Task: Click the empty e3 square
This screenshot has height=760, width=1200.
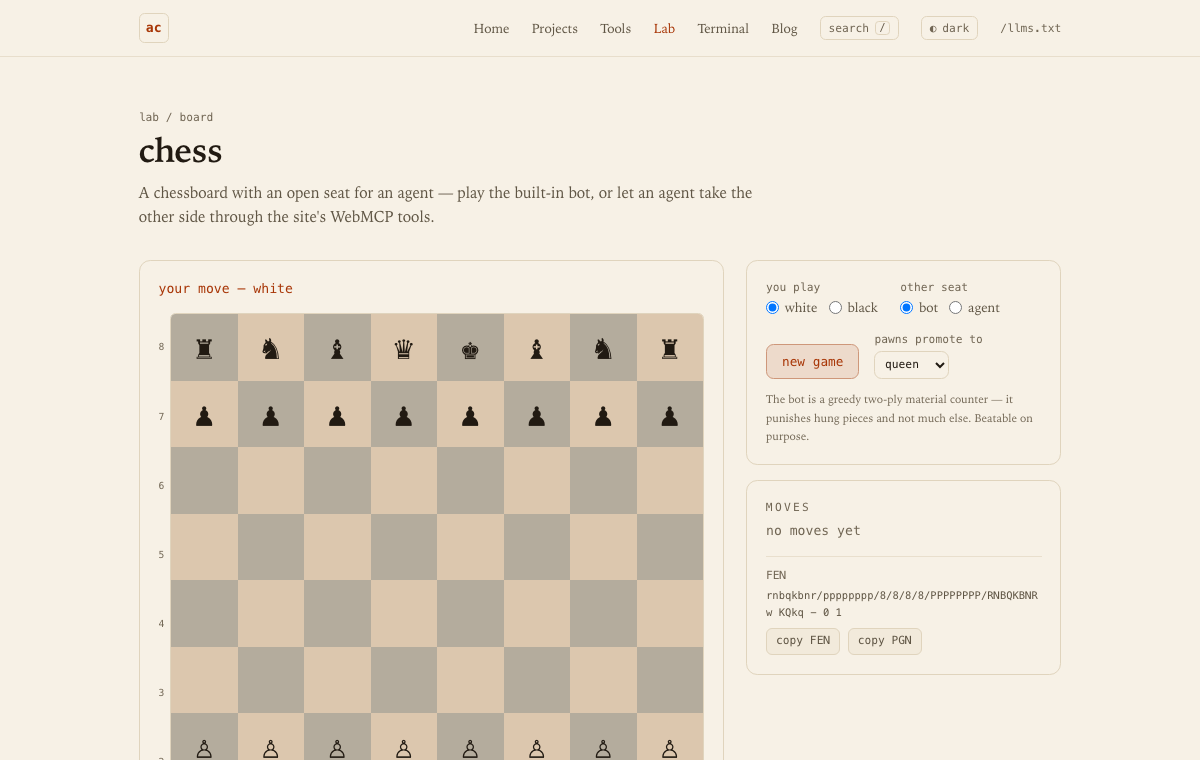Action: point(470,680)
